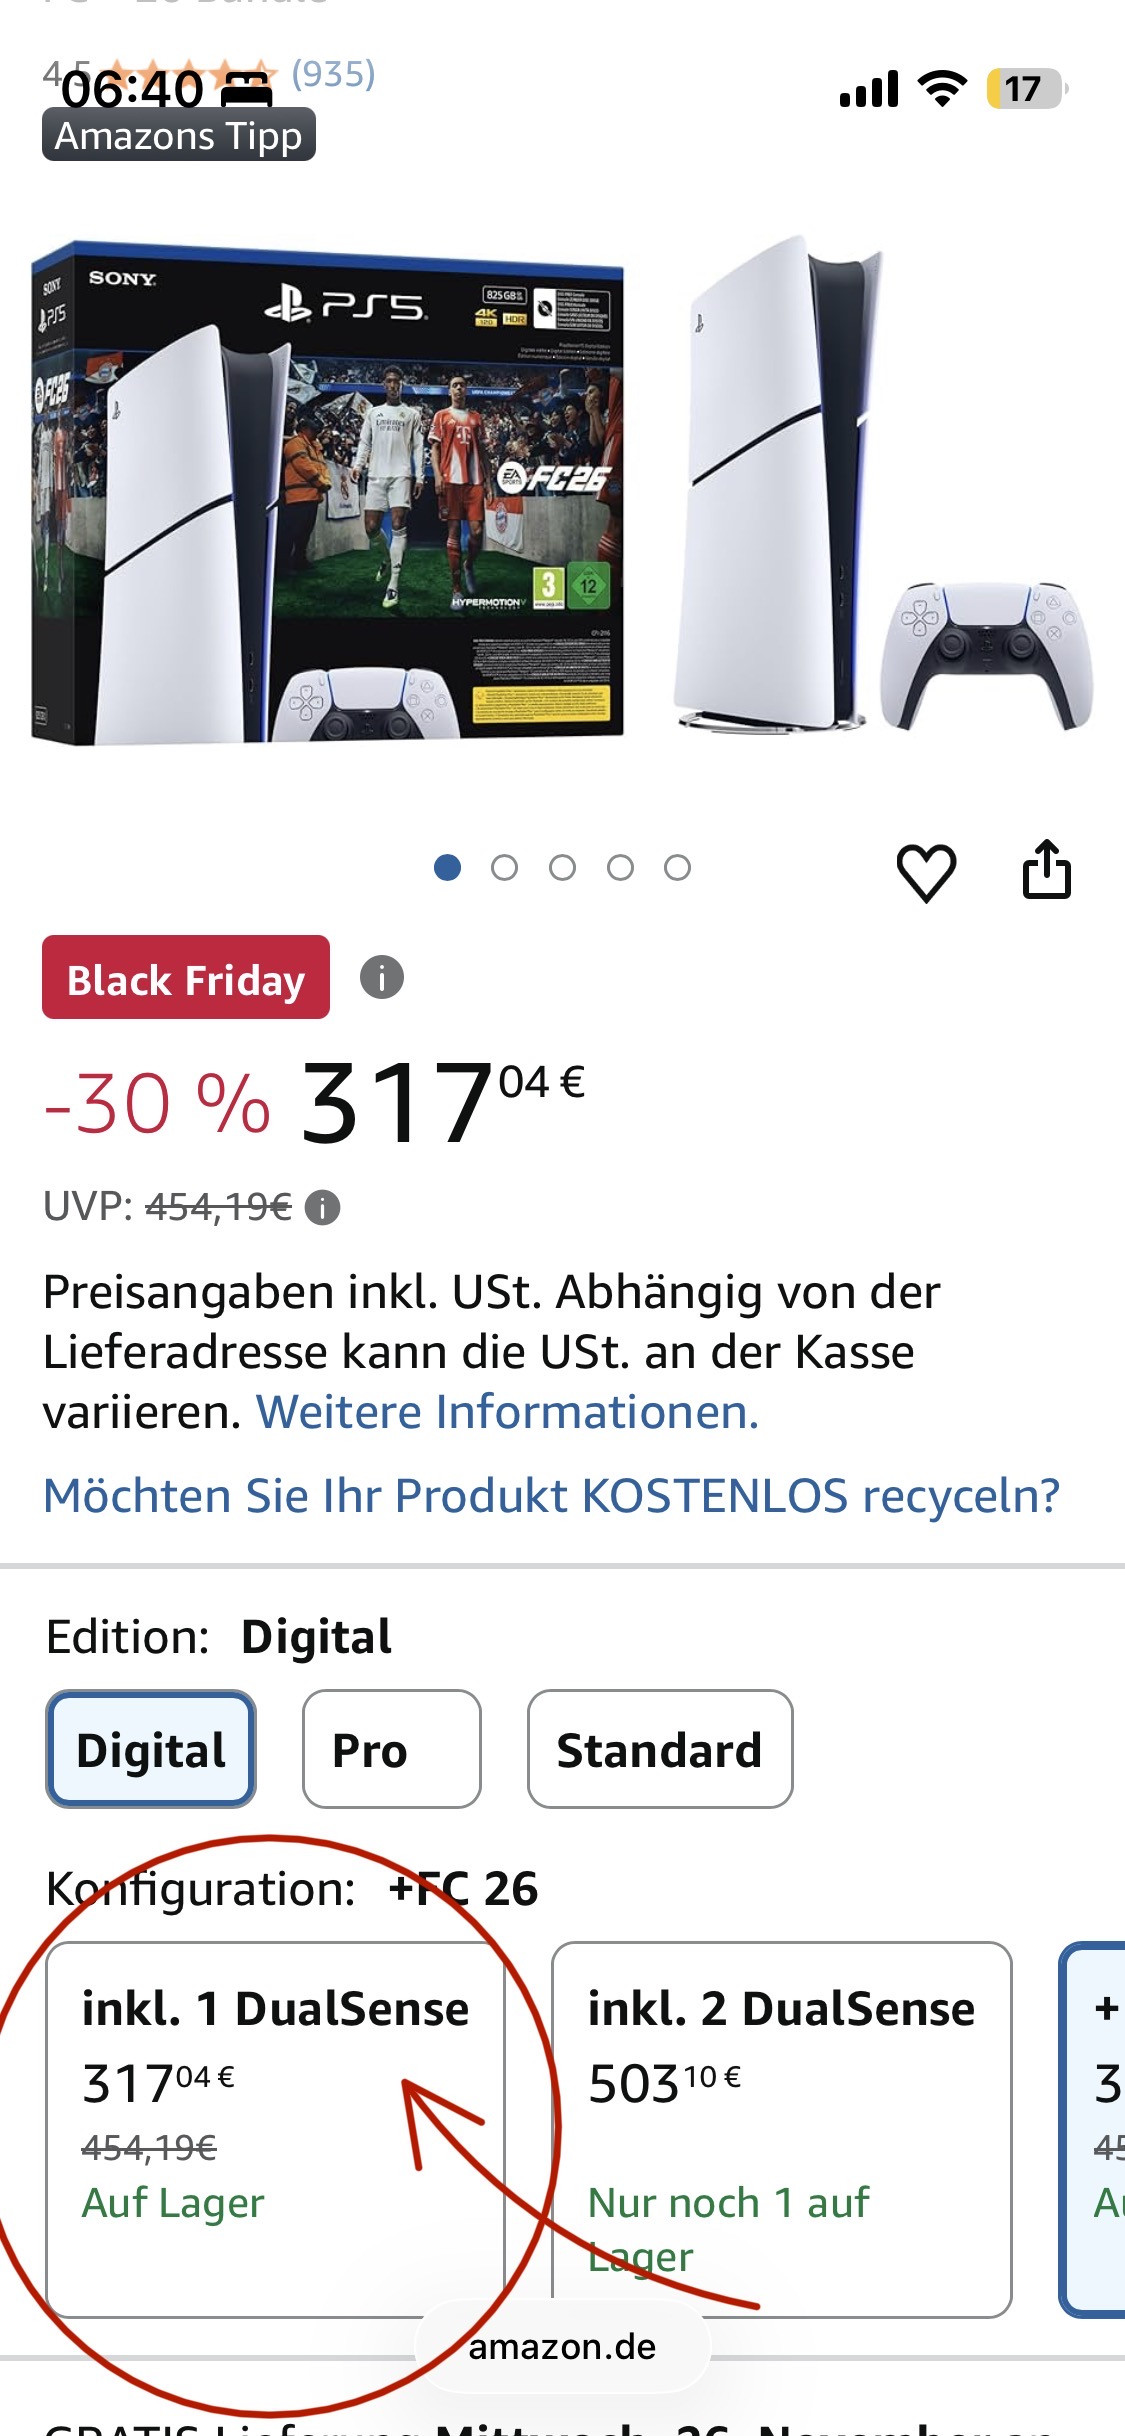This screenshot has width=1125, height=2436.
Task: Choose the inkl. 2 DualSense configuration
Action: (x=781, y=2128)
